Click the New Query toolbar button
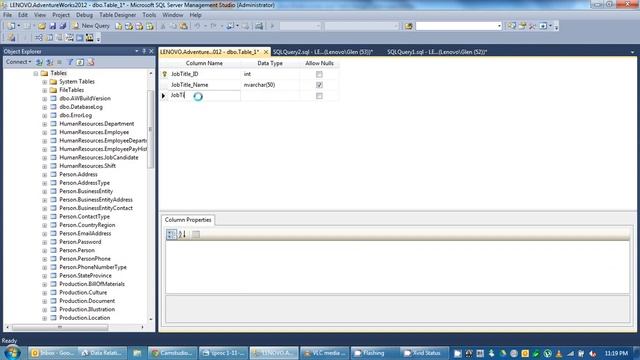Image resolution: width=640 pixels, height=360 pixels. pos(91,26)
